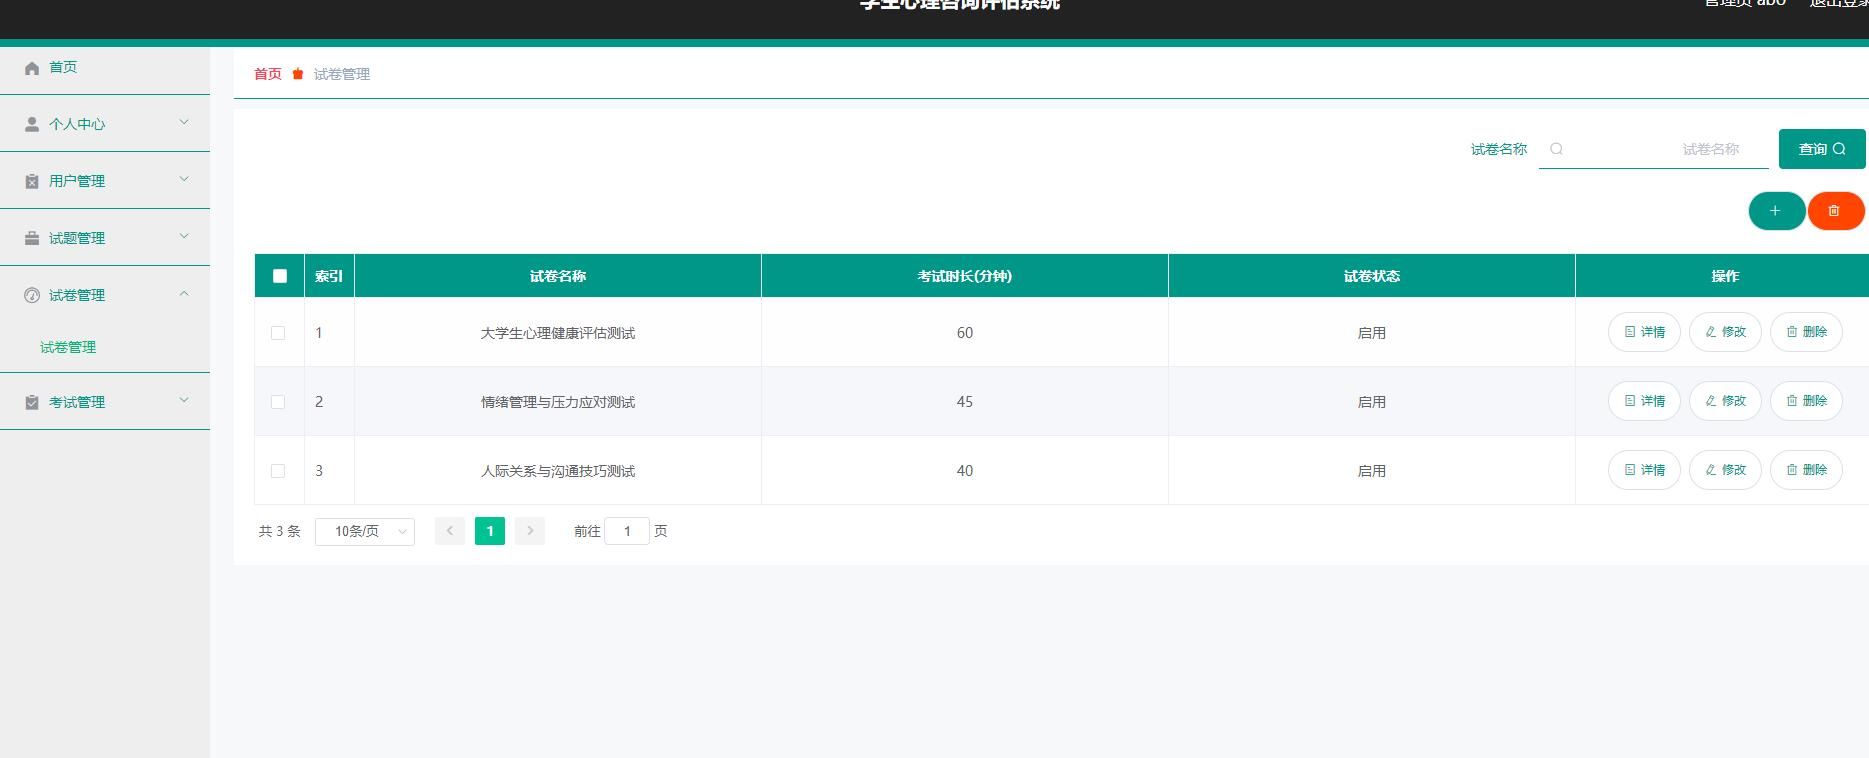Click the 首页 breadcrumb link
The width and height of the screenshot is (1869, 758).
click(268, 74)
